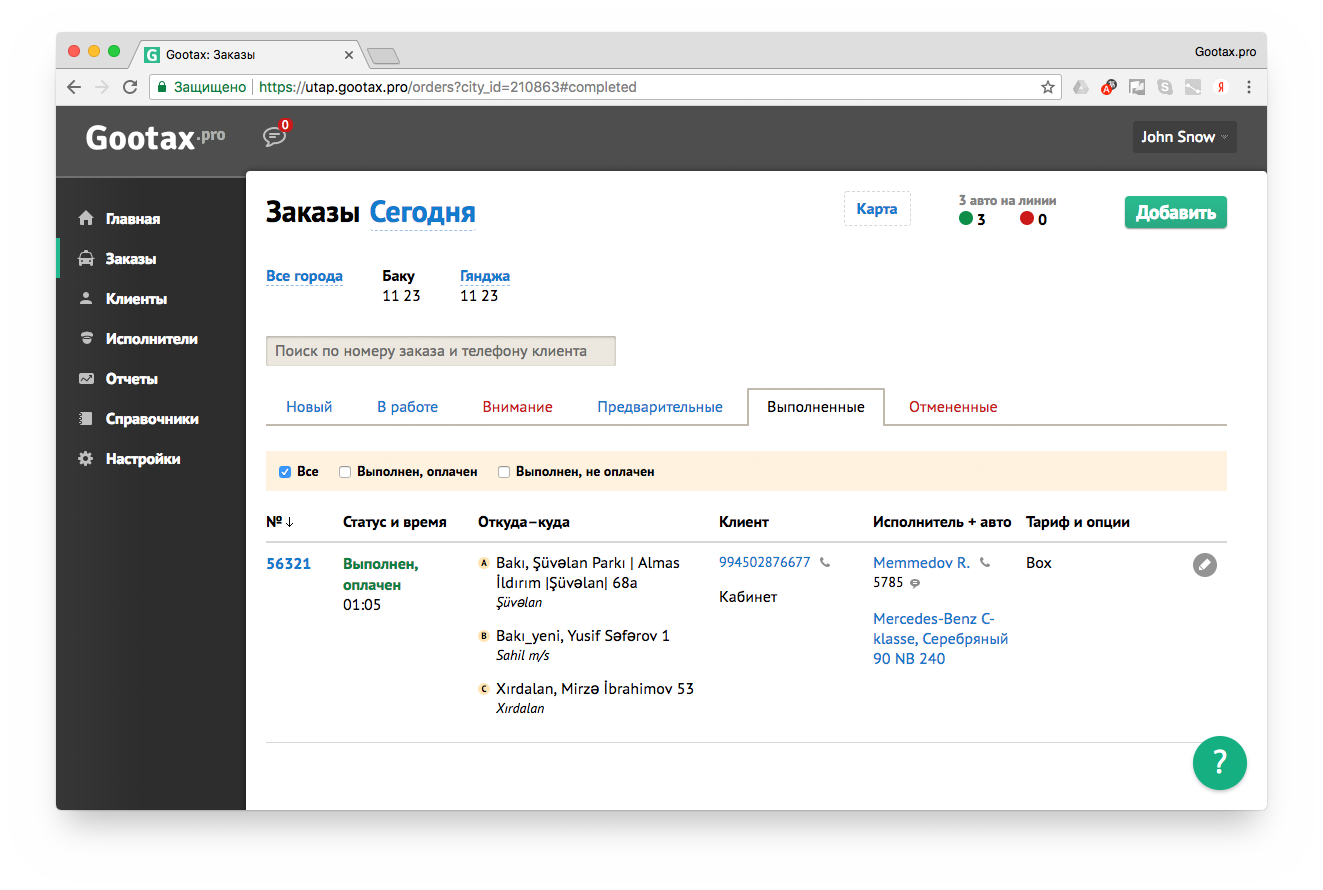Screen dimensions: 1323x890
Task: Open driver Memmedov R. profile link
Action: (921, 563)
